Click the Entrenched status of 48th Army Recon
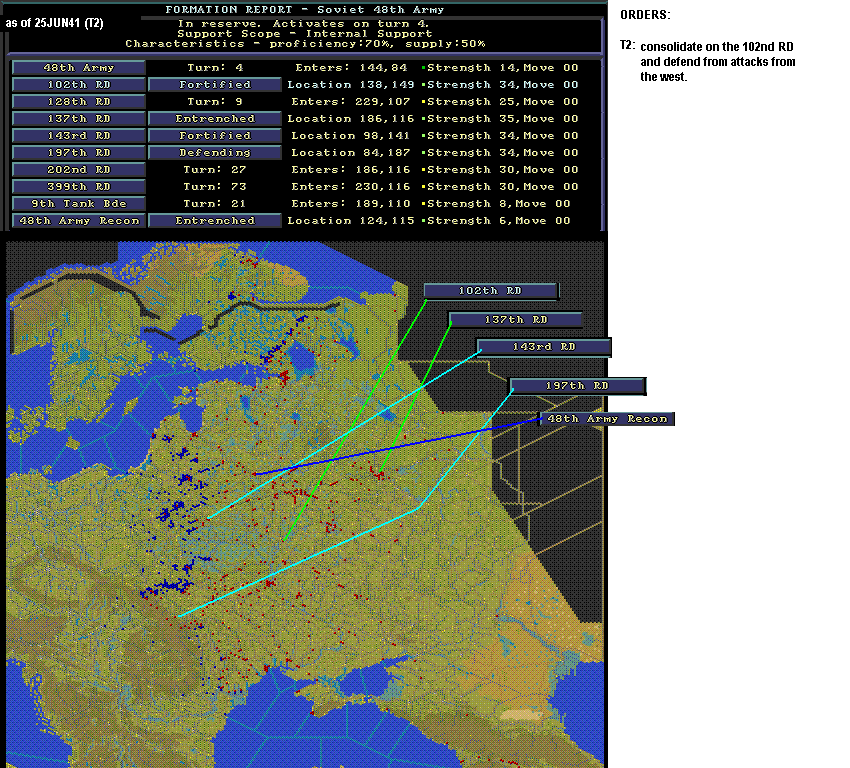This screenshot has width=850, height=768. click(x=215, y=221)
